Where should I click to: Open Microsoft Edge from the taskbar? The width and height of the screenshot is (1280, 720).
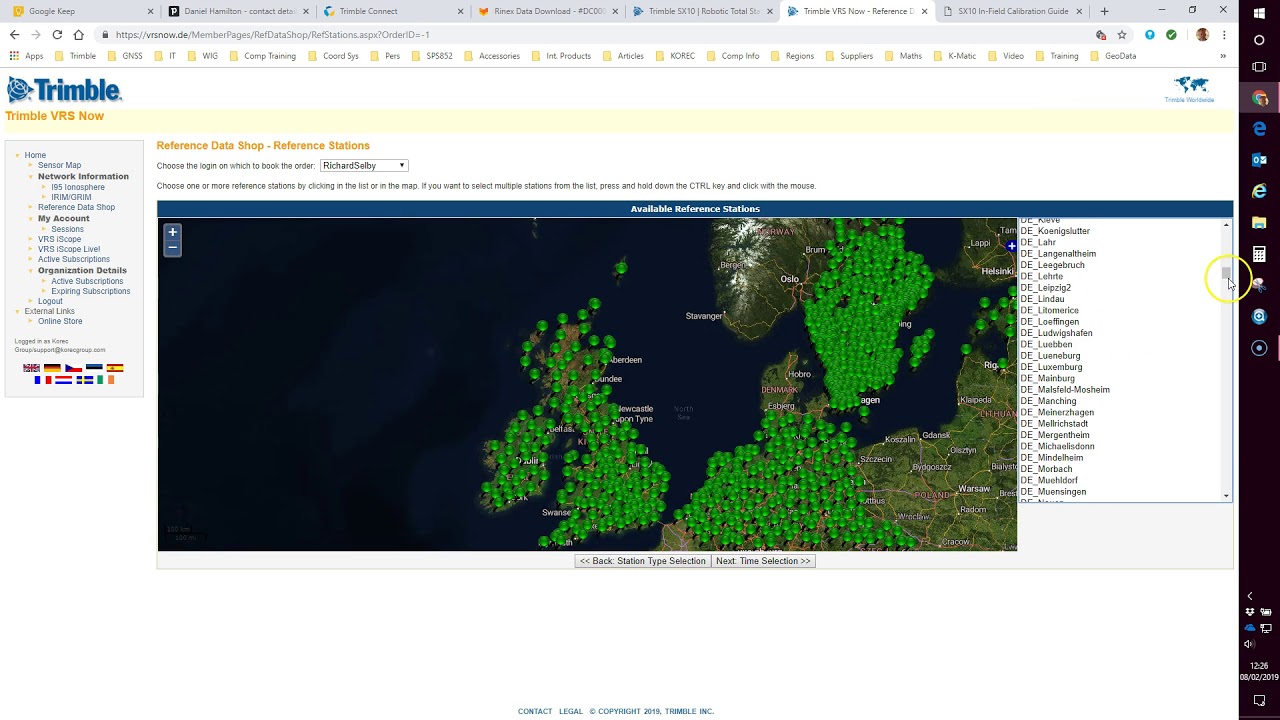coord(1259,129)
